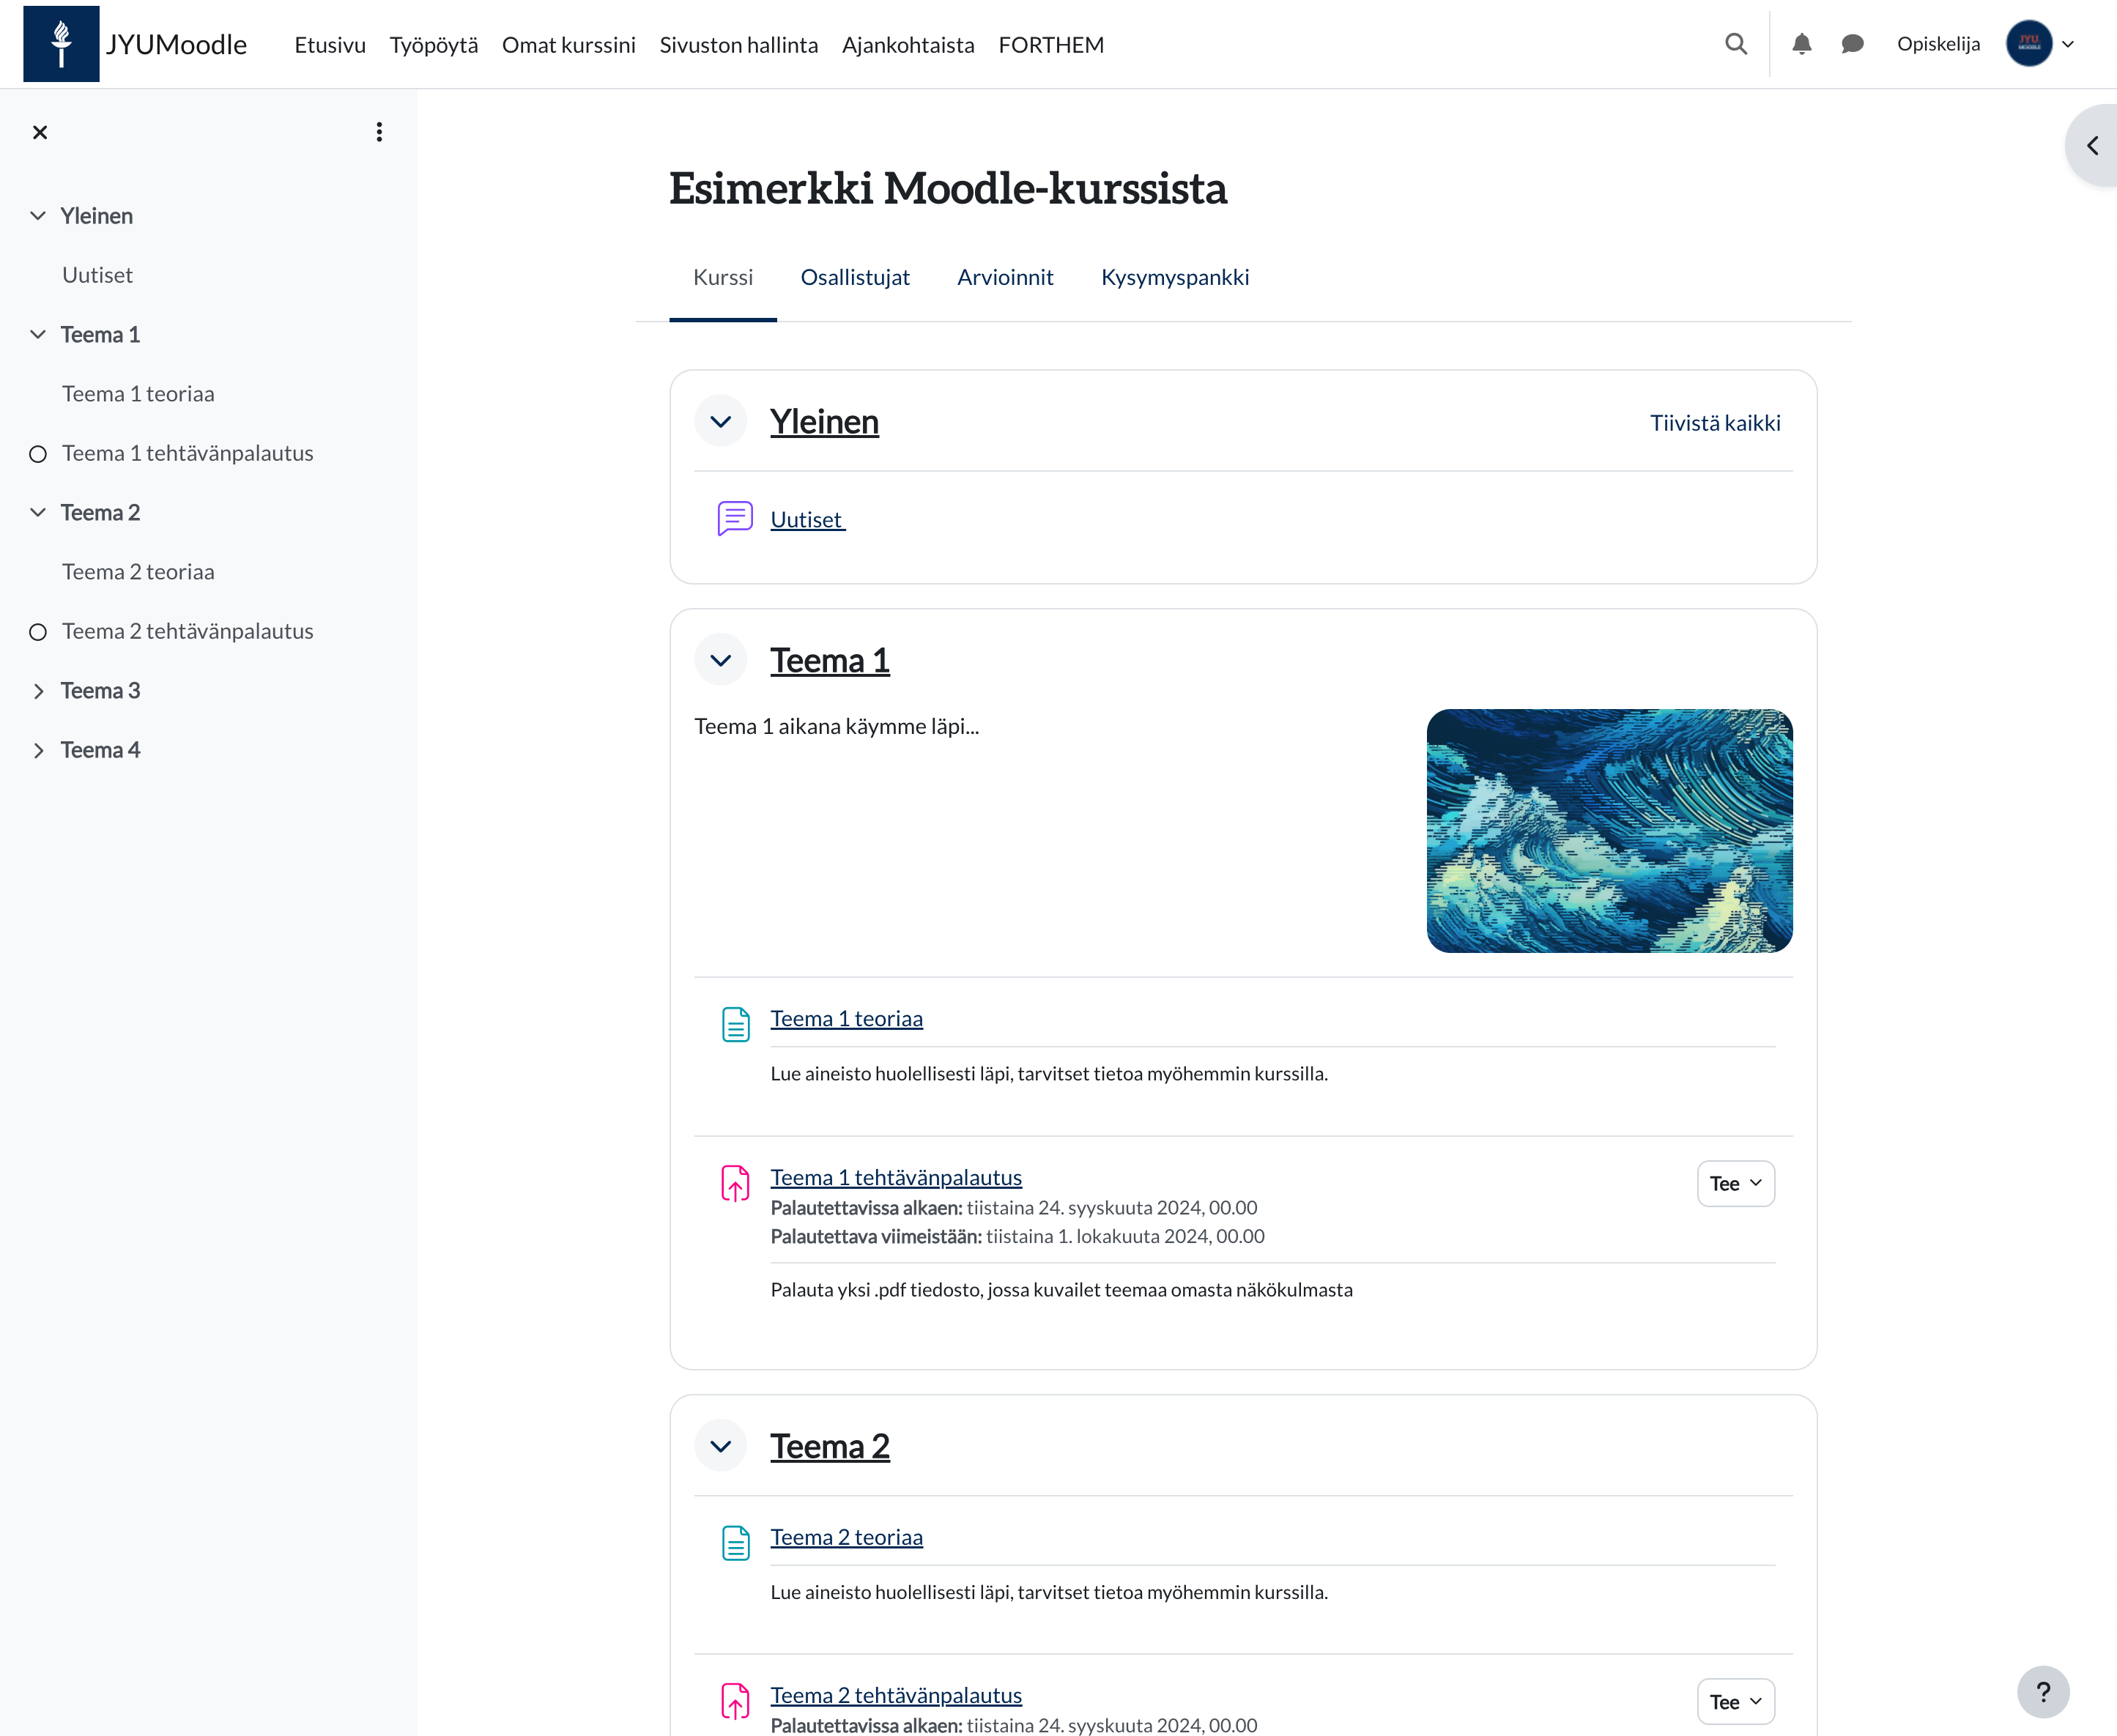Open the messaging speech bubble icon
This screenshot has height=1736, width=2117.
click(1852, 44)
